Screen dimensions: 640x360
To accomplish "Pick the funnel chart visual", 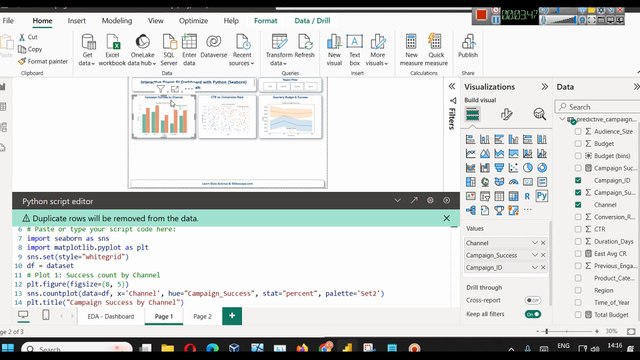I will click(x=499, y=168).
